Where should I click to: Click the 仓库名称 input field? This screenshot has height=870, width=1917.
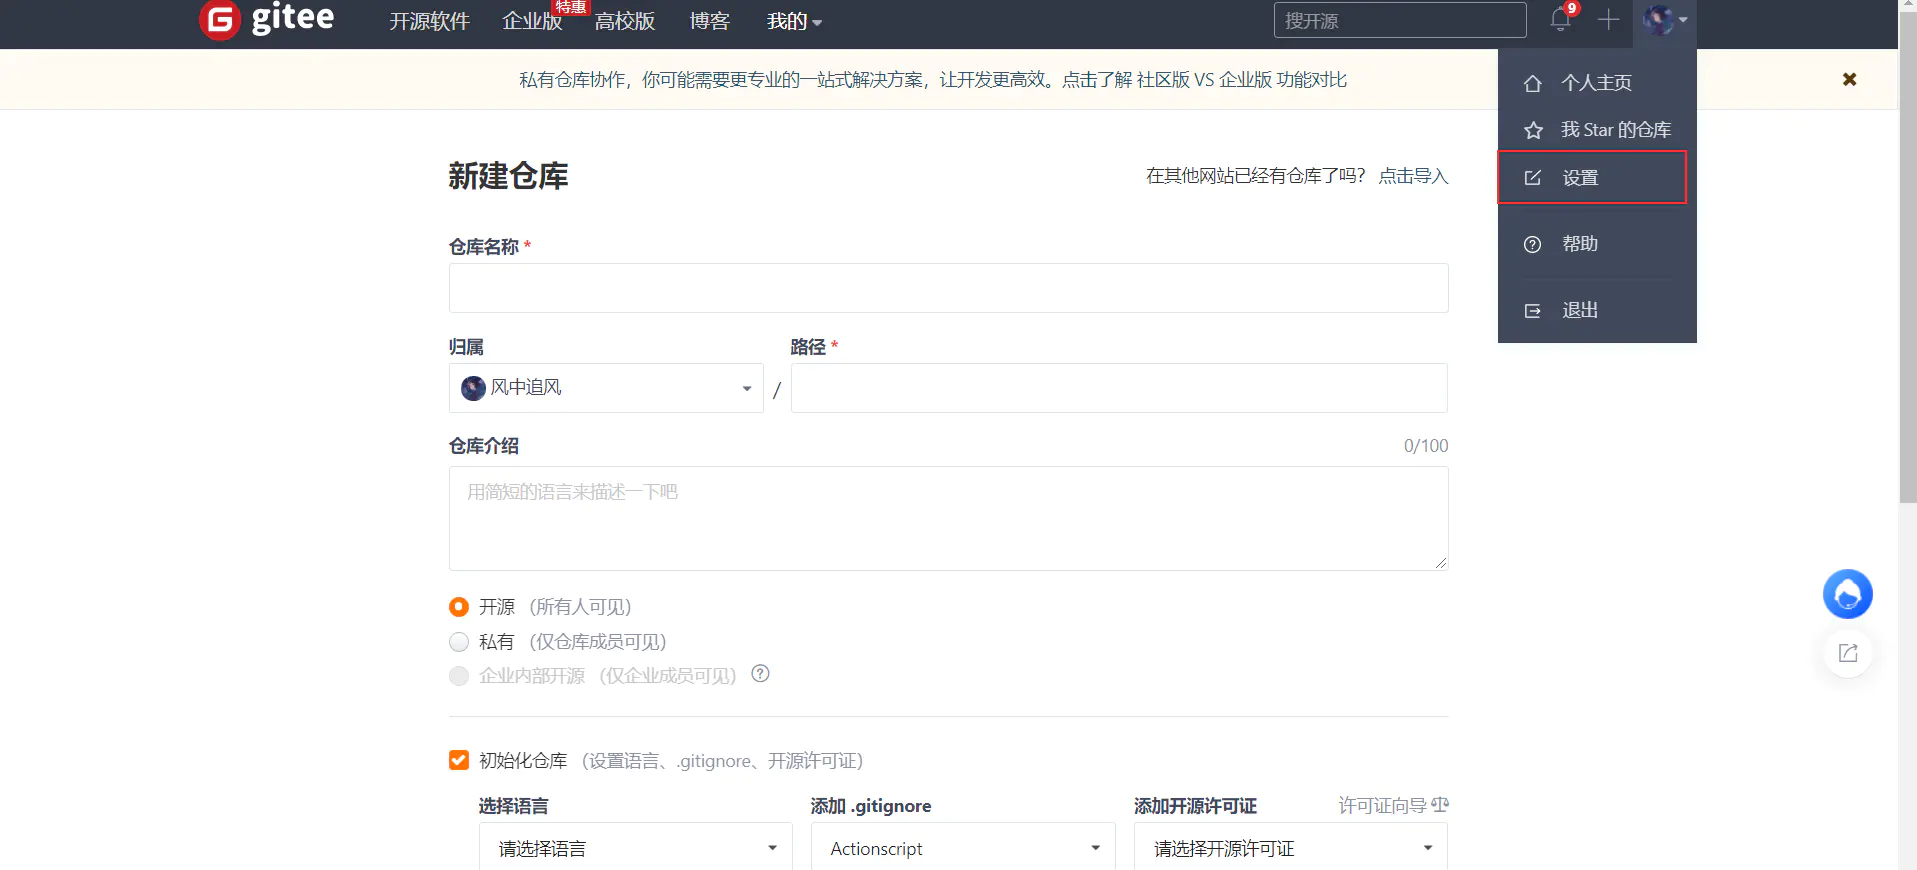click(x=948, y=288)
